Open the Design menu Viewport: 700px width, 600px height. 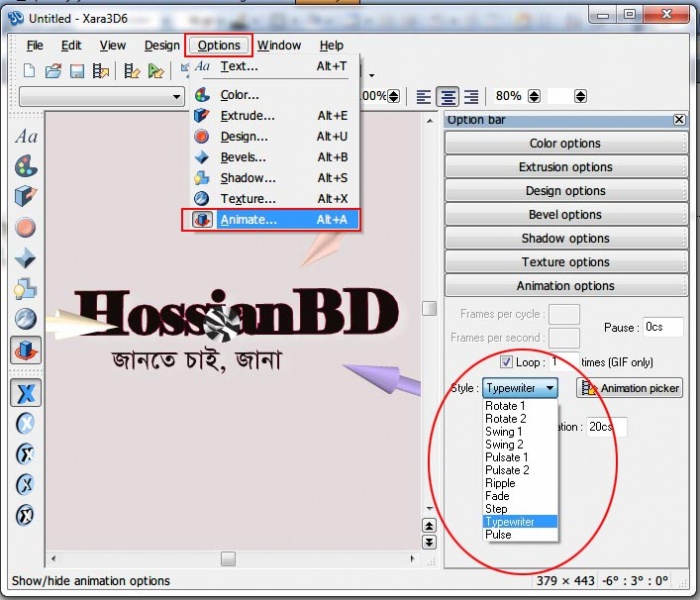point(162,46)
